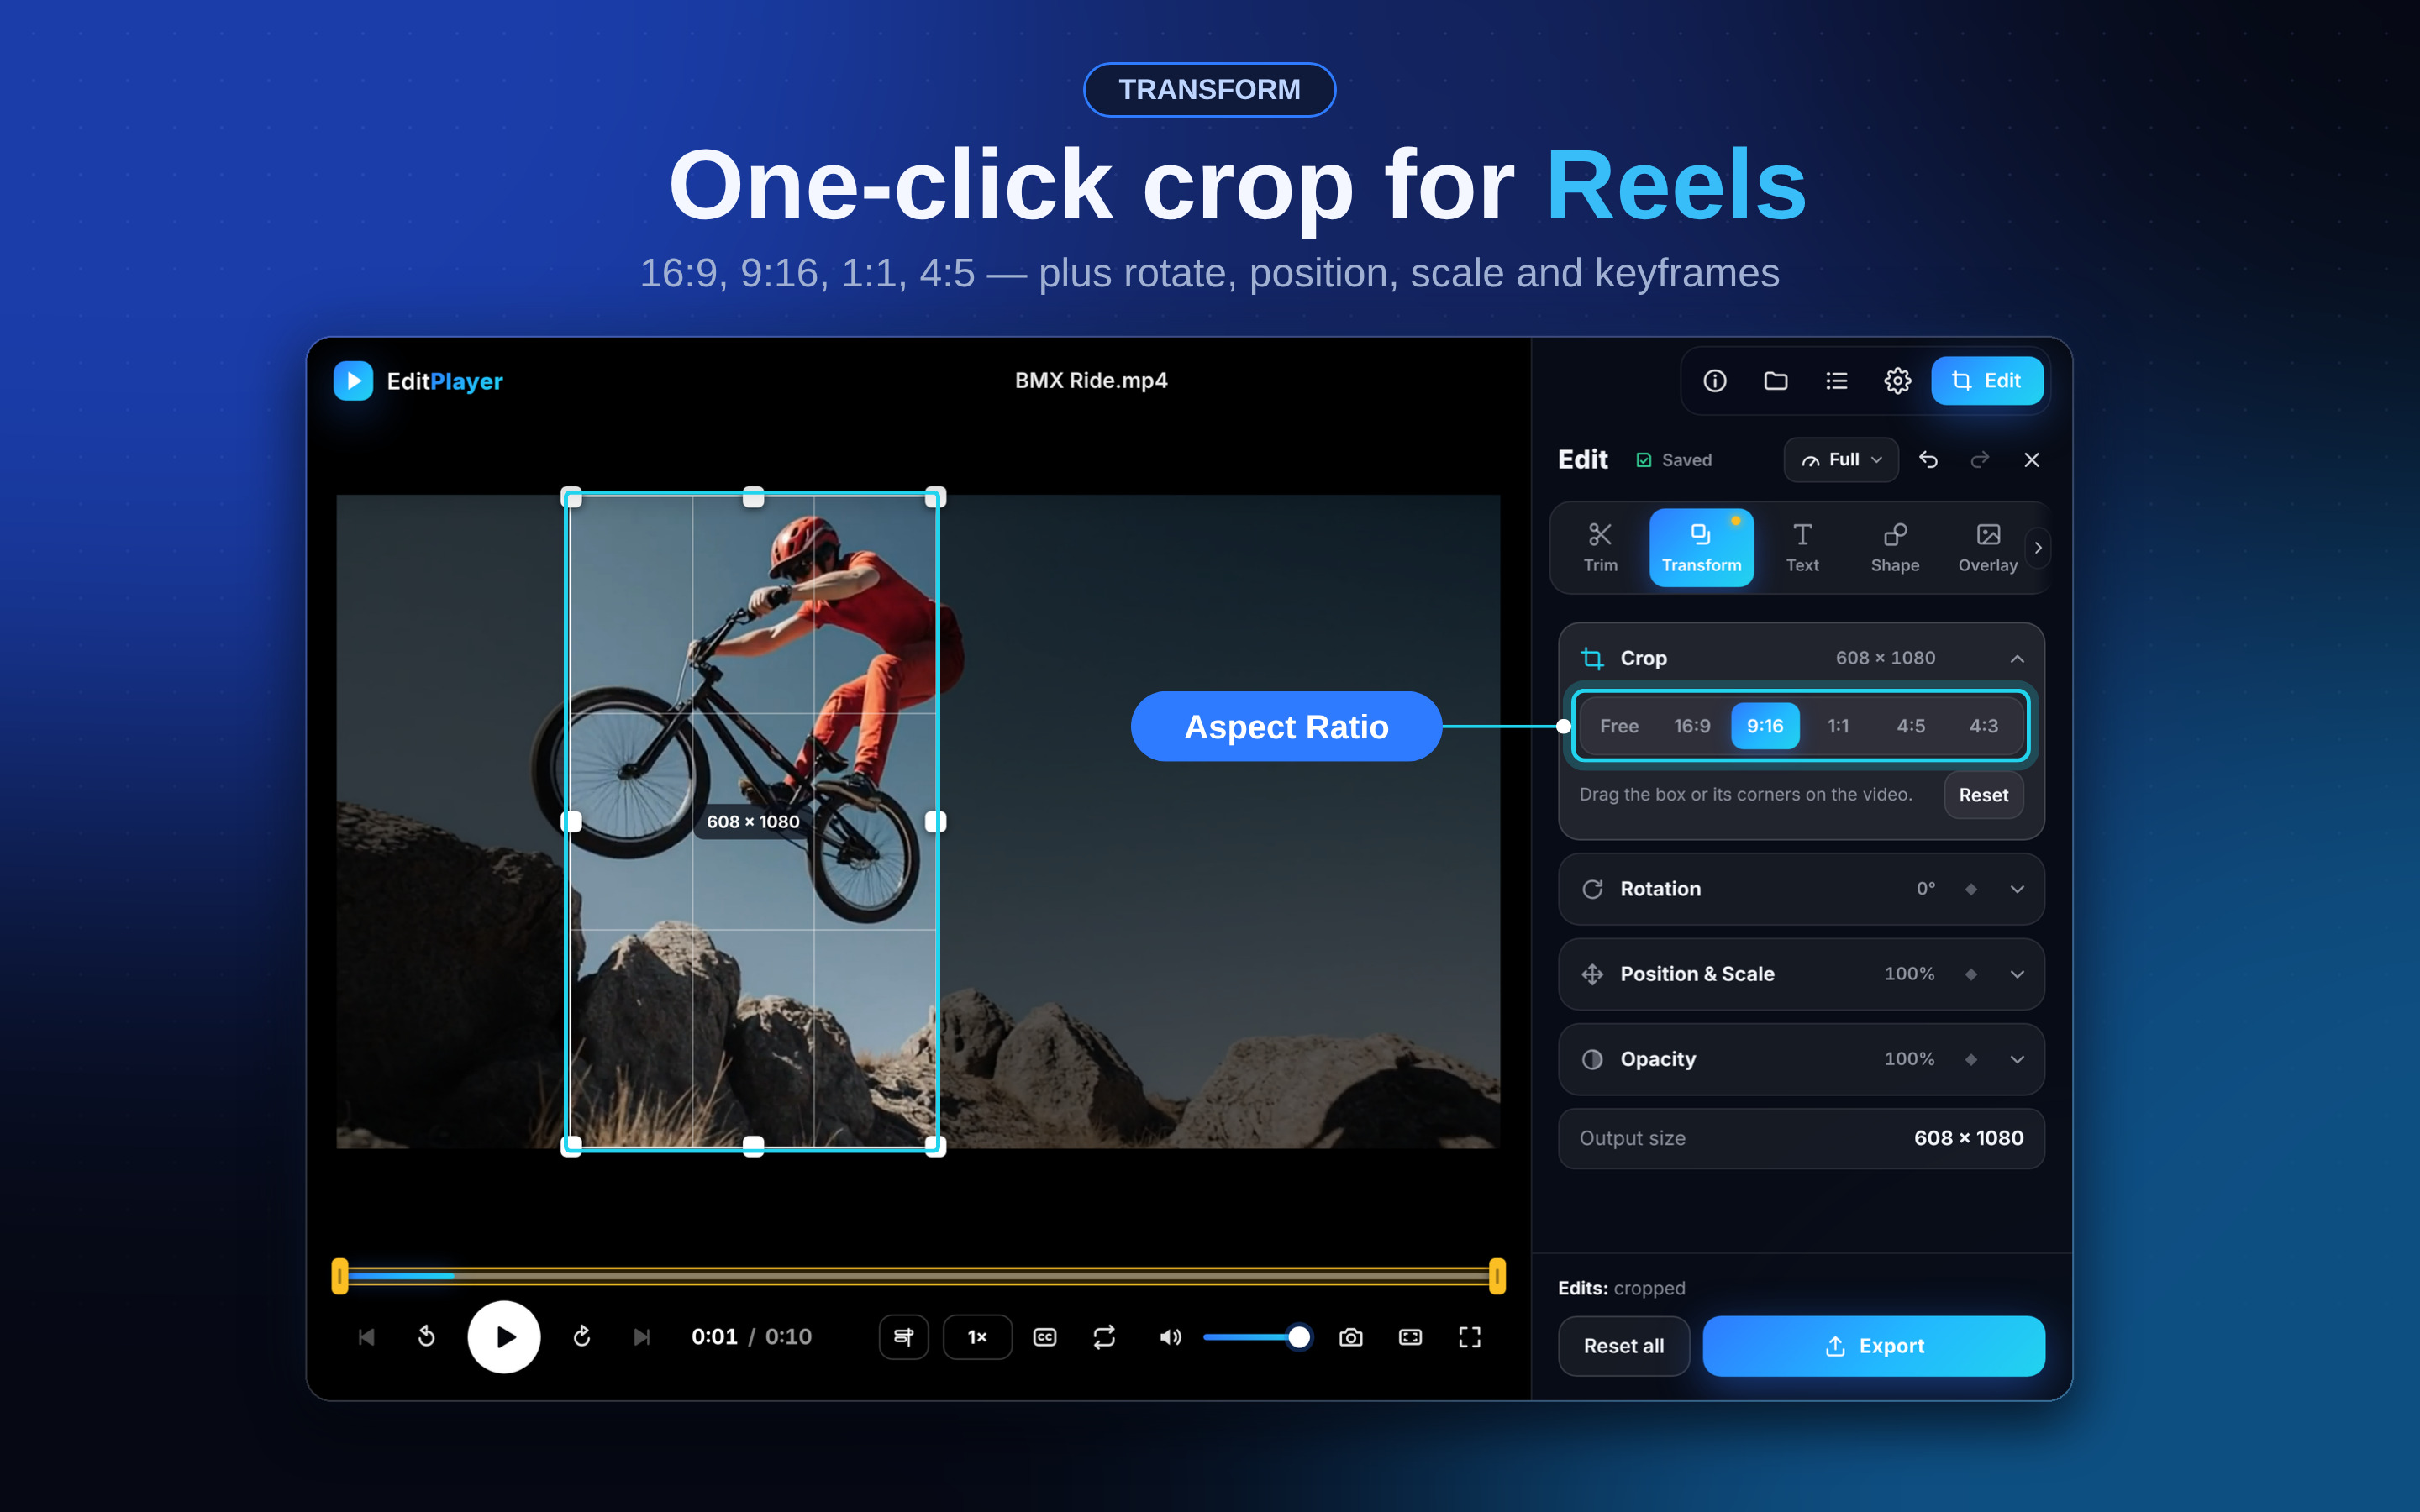This screenshot has height=1512, width=2420.
Task: Select the Free crop ratio
Action: (x=1619, y=726)
